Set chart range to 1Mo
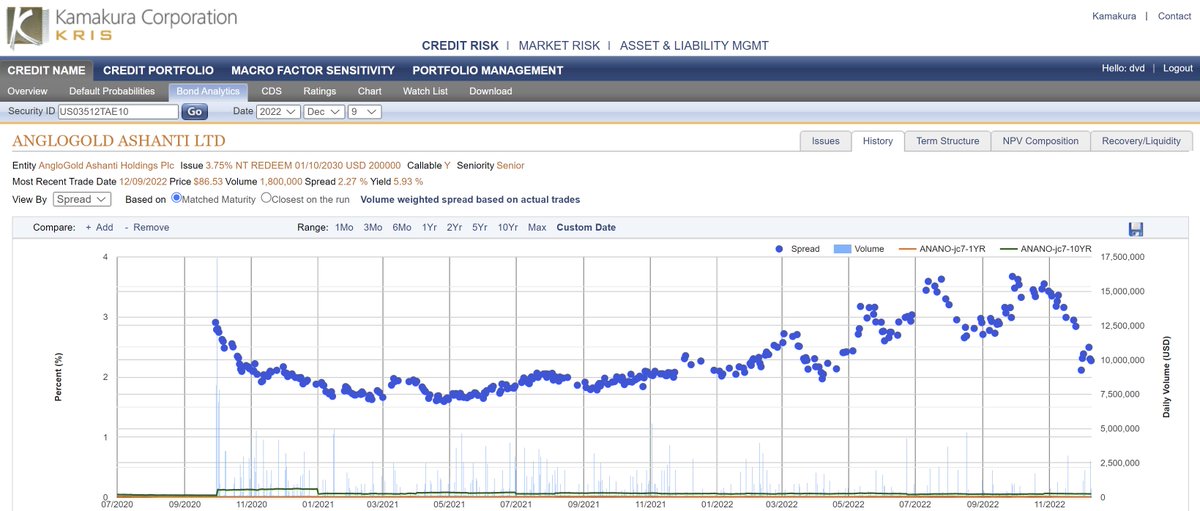The width and height of the screenshot is (1200, 511). tap(344, 227)
